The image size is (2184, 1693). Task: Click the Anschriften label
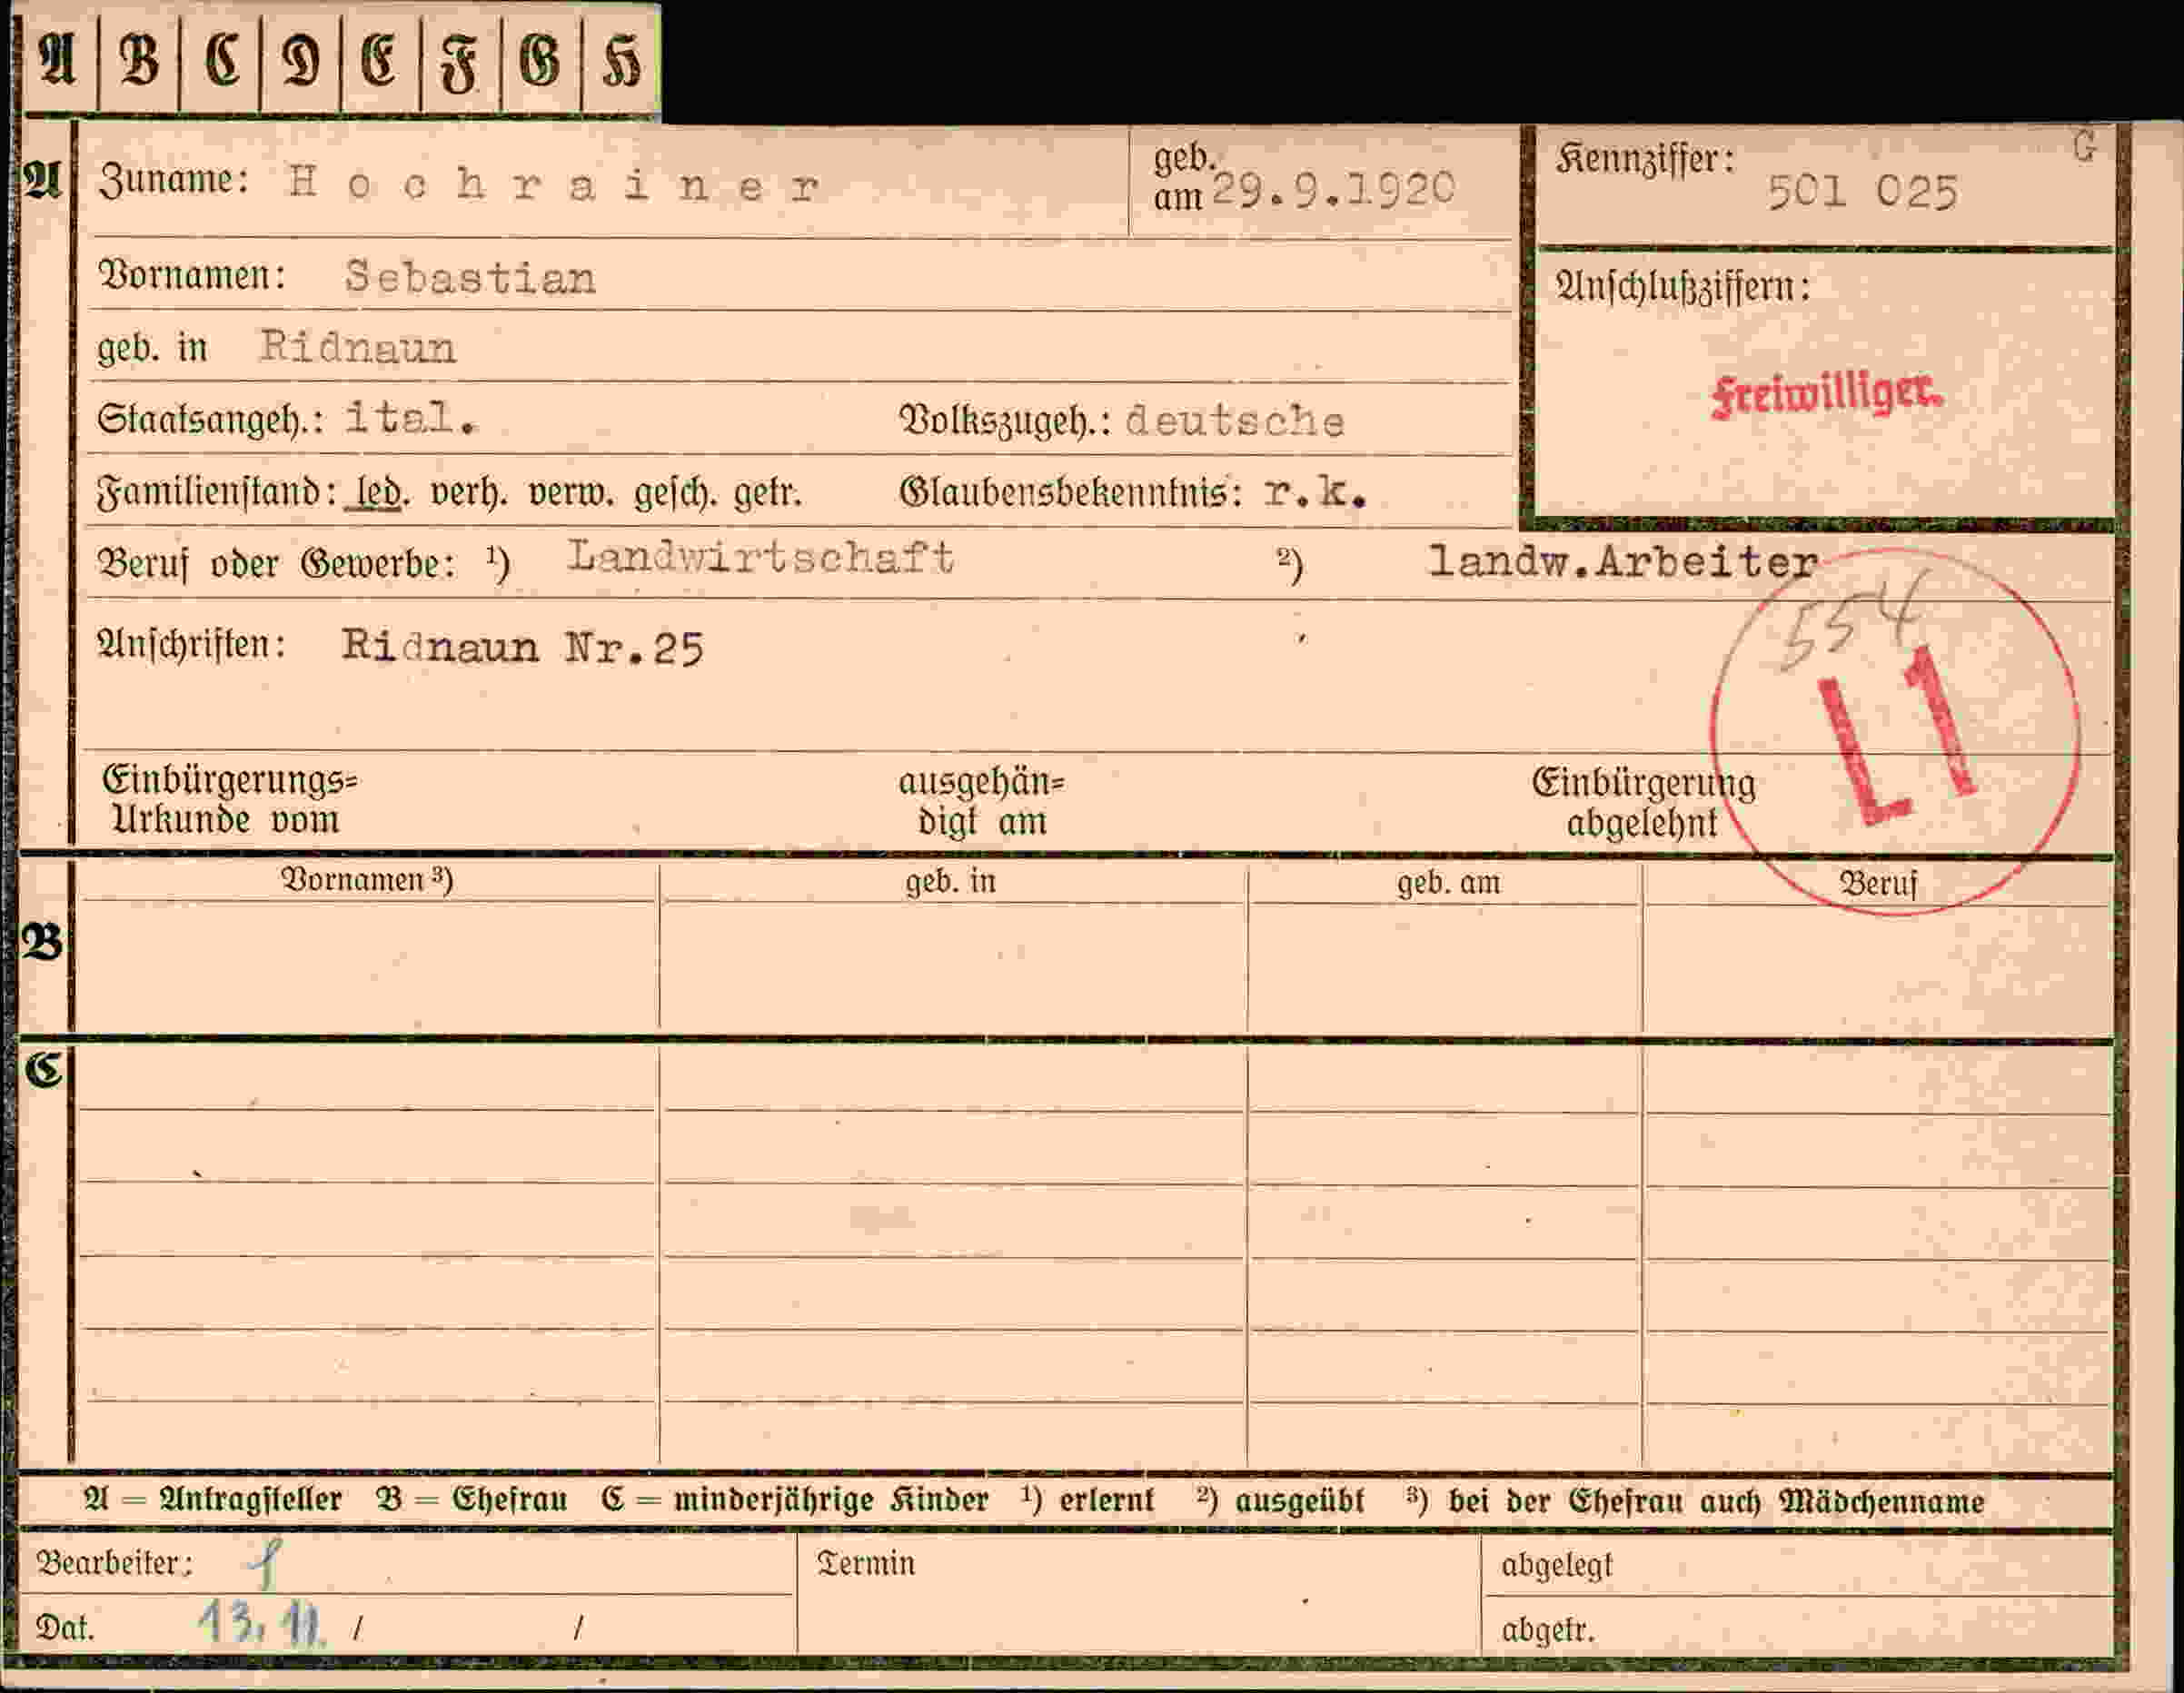point(191,646)
